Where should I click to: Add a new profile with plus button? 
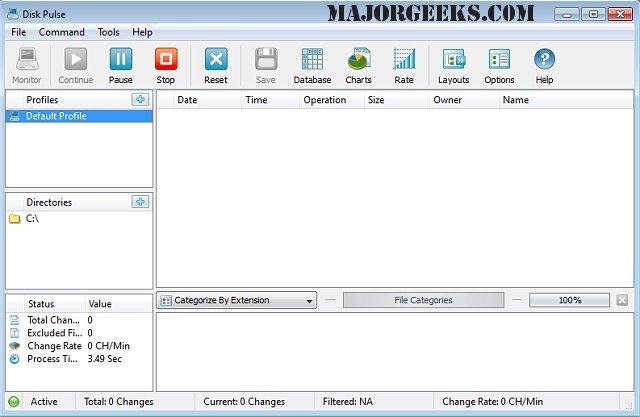point(140,100)
